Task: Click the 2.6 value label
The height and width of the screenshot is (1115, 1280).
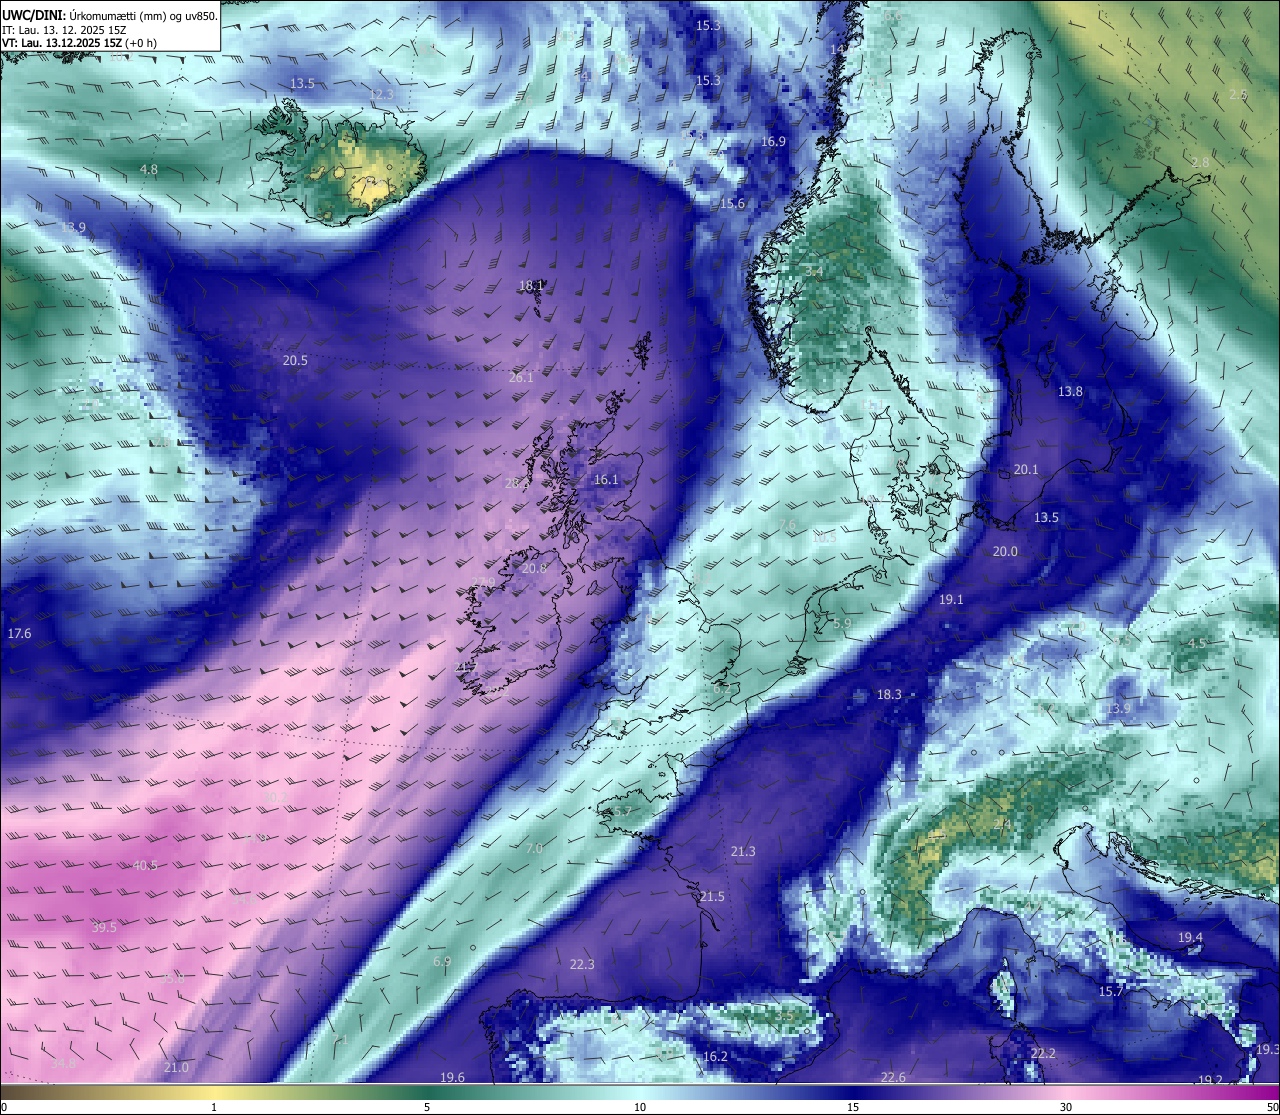Action: coord(1238,95)
